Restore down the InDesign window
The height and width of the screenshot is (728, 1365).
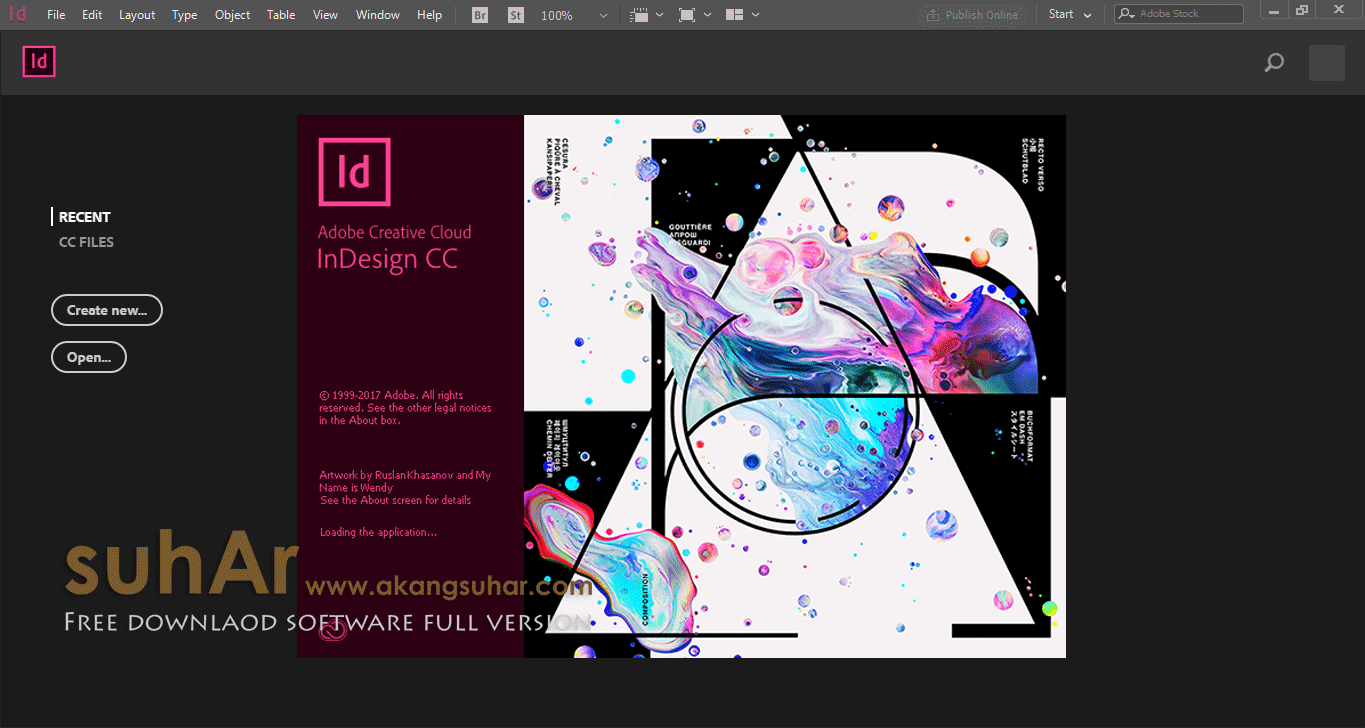pyautogui.click(x=1301, y=10)
